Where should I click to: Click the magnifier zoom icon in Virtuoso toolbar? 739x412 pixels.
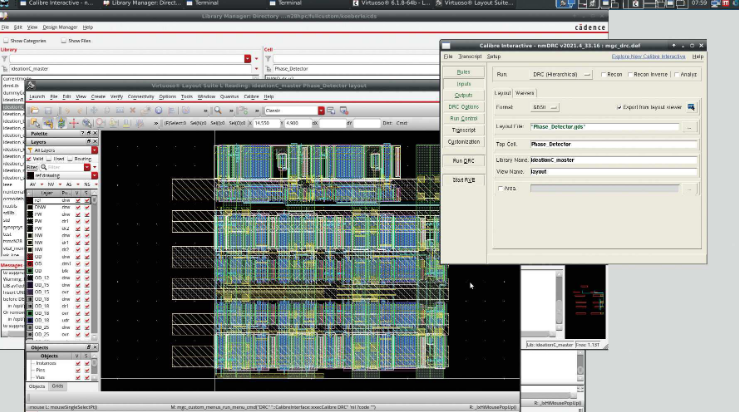click(218, 110)
